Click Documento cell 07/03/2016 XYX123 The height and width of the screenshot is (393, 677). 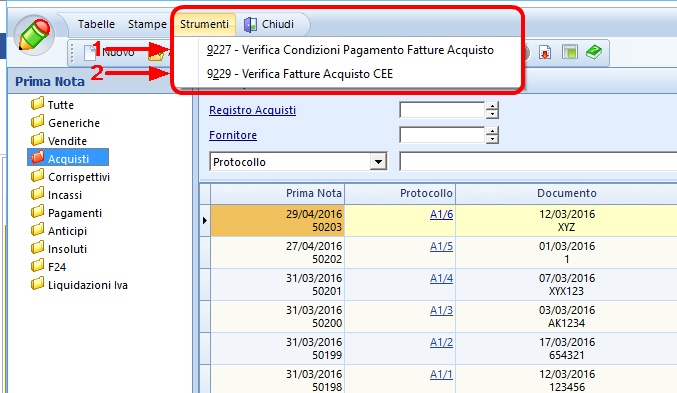tap(566, 285)
